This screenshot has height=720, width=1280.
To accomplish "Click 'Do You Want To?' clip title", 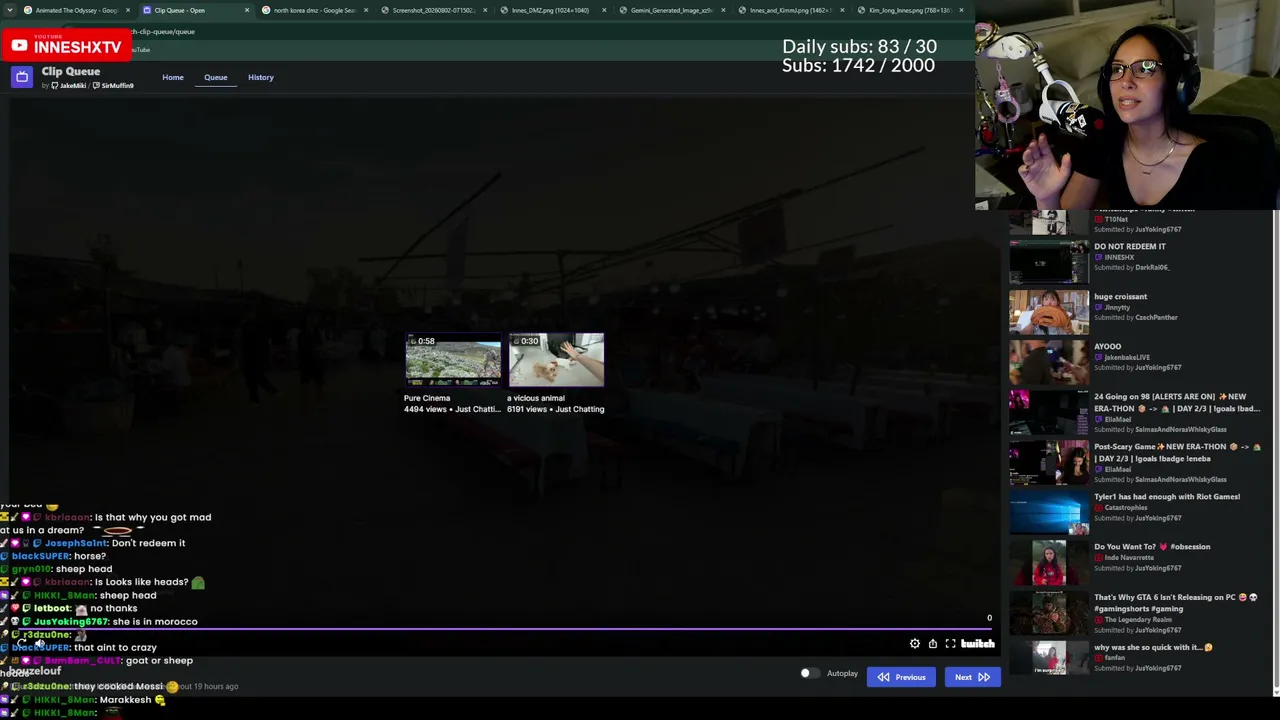I will coord(1152,546).
